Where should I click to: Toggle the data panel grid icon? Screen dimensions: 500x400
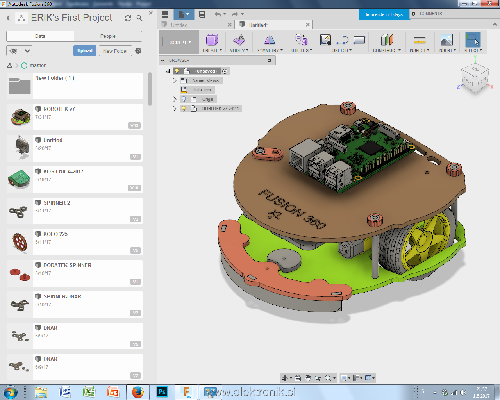point(165,14)
